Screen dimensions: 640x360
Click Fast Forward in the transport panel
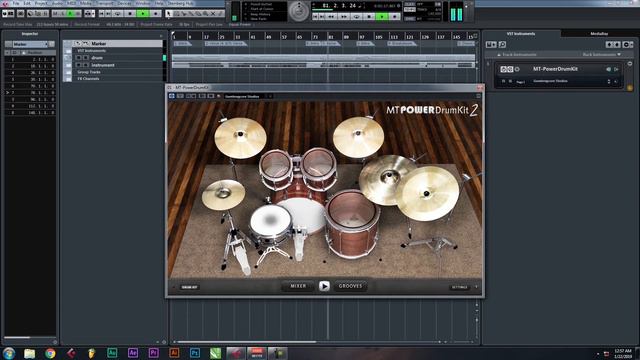(x=343, y=17)
